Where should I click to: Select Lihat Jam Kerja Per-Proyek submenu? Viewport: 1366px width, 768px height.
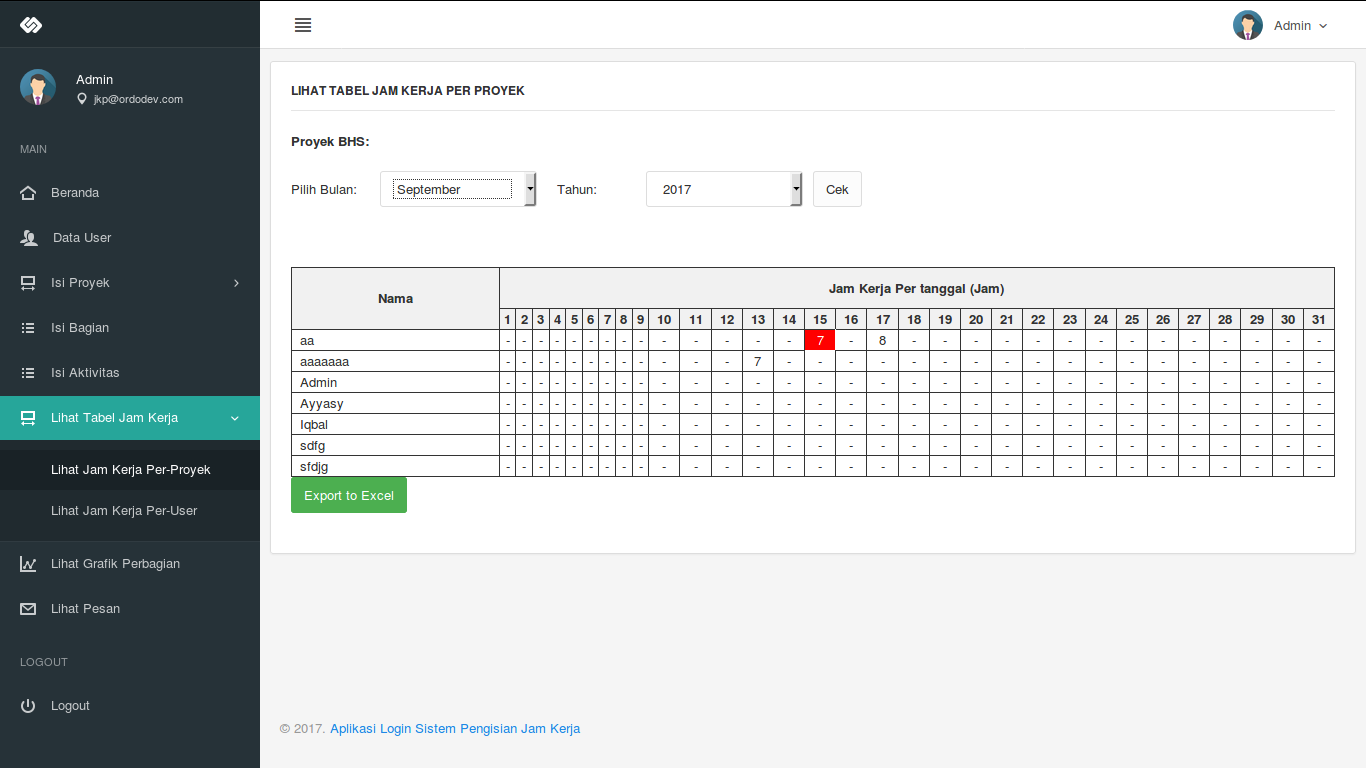tap(130, 470)
